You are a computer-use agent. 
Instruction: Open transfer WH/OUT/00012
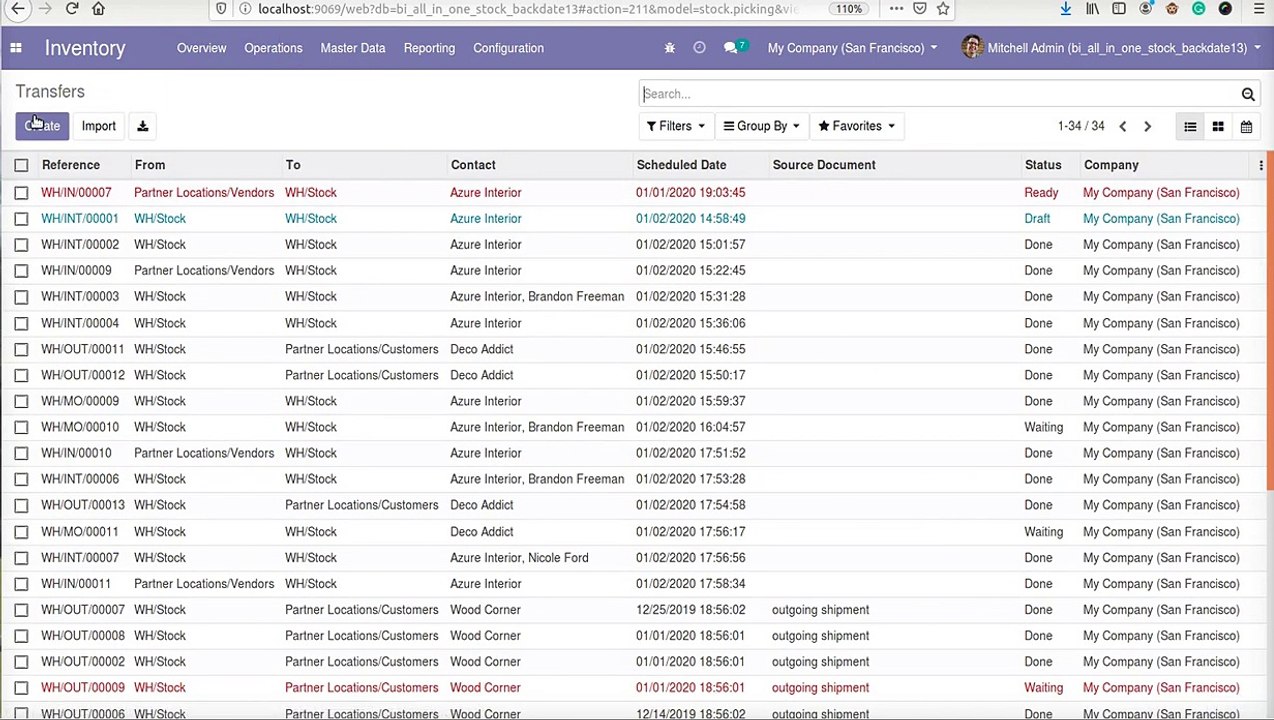[x=83, y=375]
